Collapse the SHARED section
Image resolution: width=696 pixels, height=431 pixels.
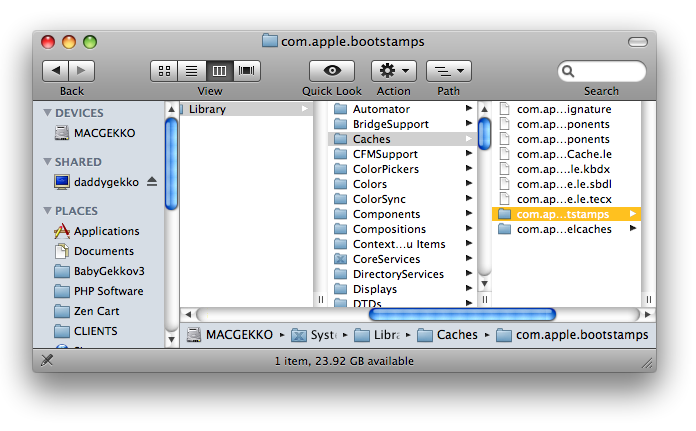(47, 162)
